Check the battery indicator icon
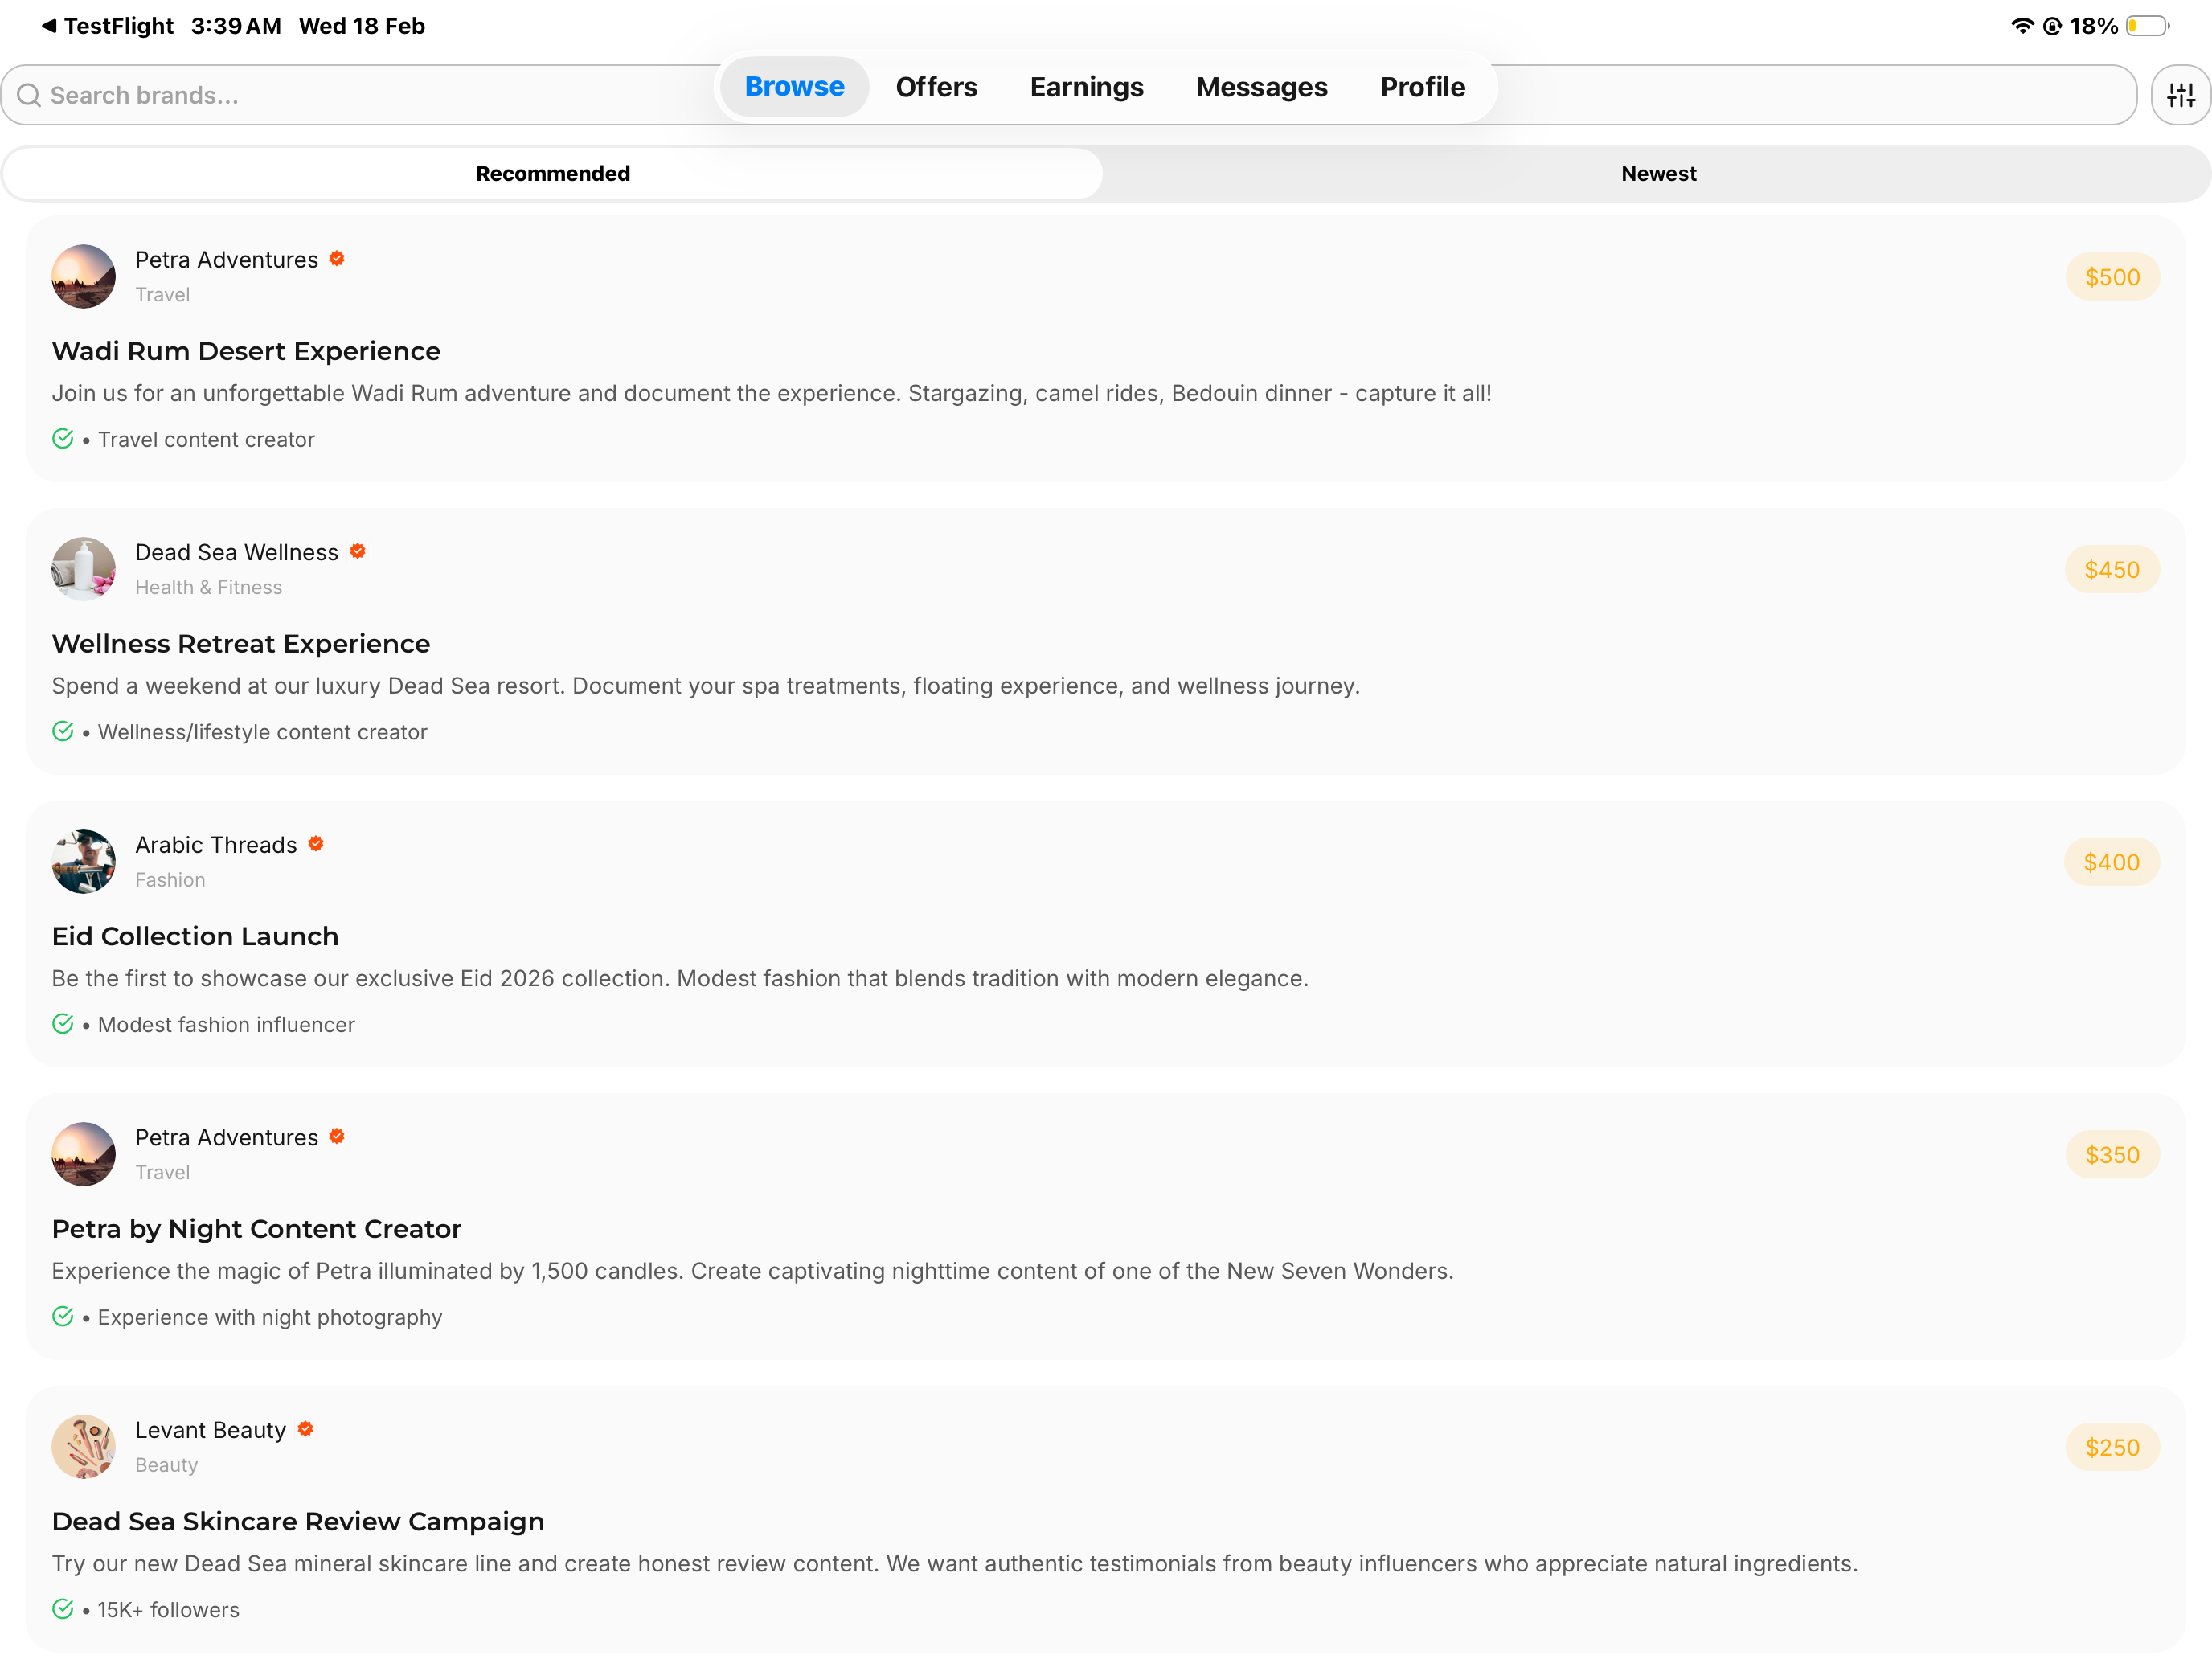The image size is (2212, 1659). coord(2147,26)
